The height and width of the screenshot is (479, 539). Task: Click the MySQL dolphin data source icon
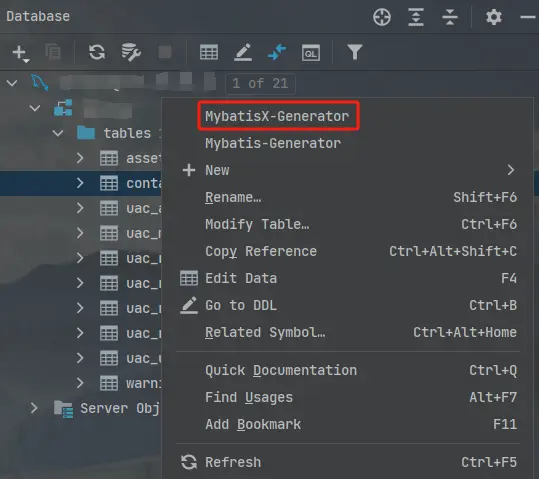(x=40, y=83)
